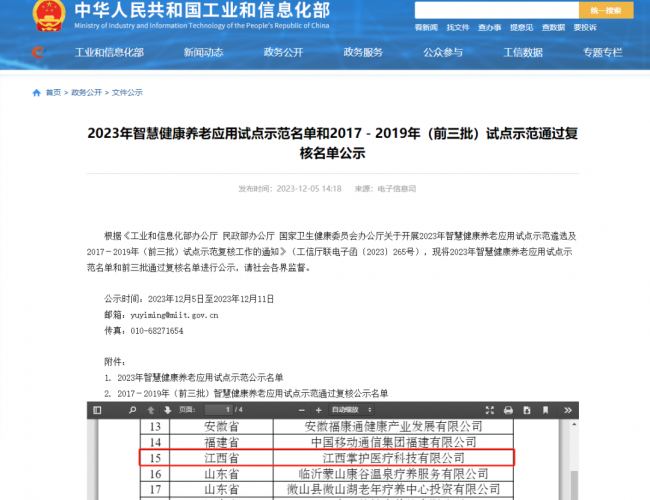Image resolution: width=650 pixels, height=500 pixels.
Task: Open the PDF viewer's additional tools menu
Action: coord(568,410)
